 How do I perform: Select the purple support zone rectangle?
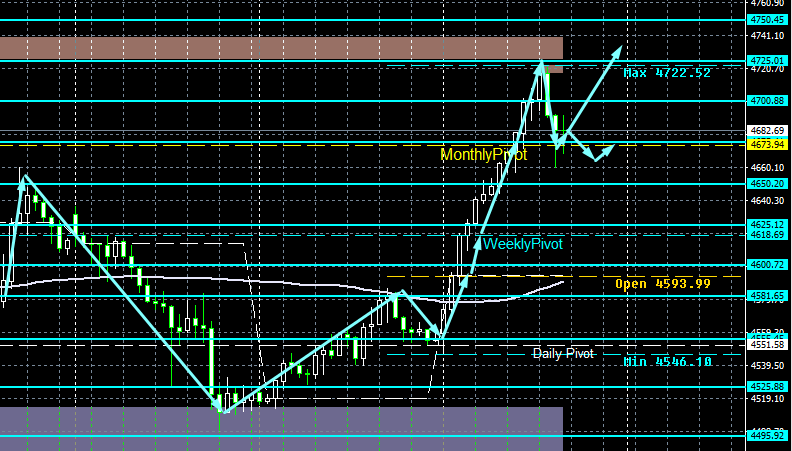281,429
